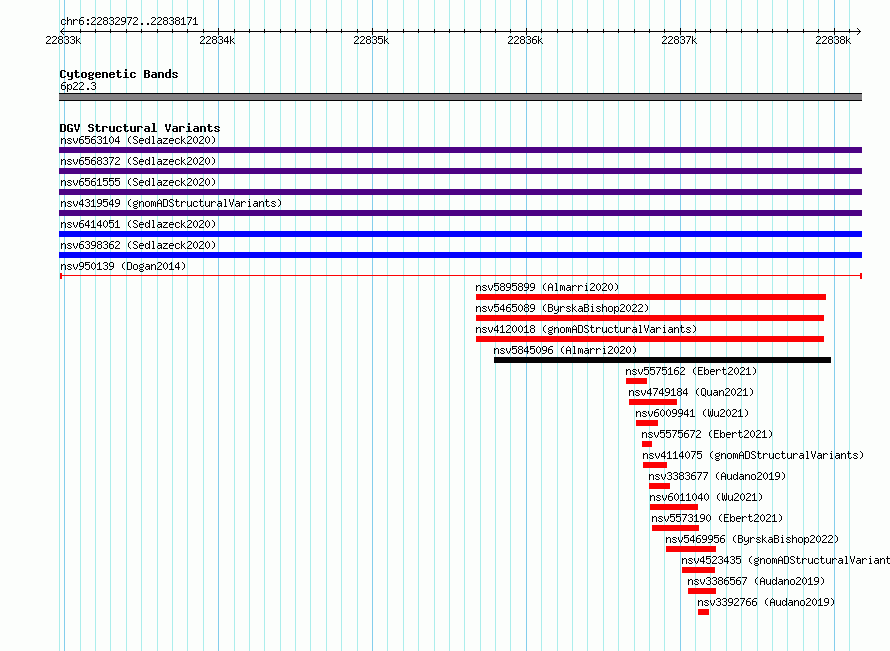Open the nsv6398362 (Sedlazeck2020) label

(138, 245)
